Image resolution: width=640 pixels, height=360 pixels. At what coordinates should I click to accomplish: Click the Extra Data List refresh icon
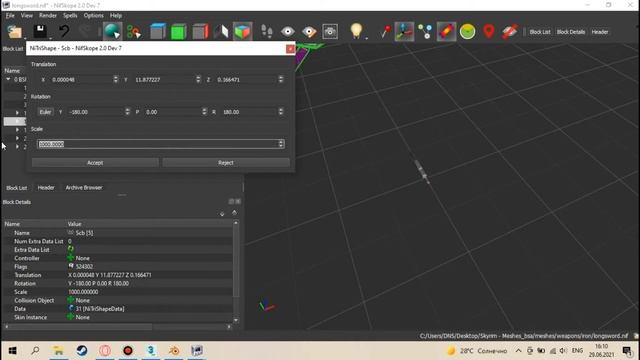pyautogui.click(x=71, y=249)
